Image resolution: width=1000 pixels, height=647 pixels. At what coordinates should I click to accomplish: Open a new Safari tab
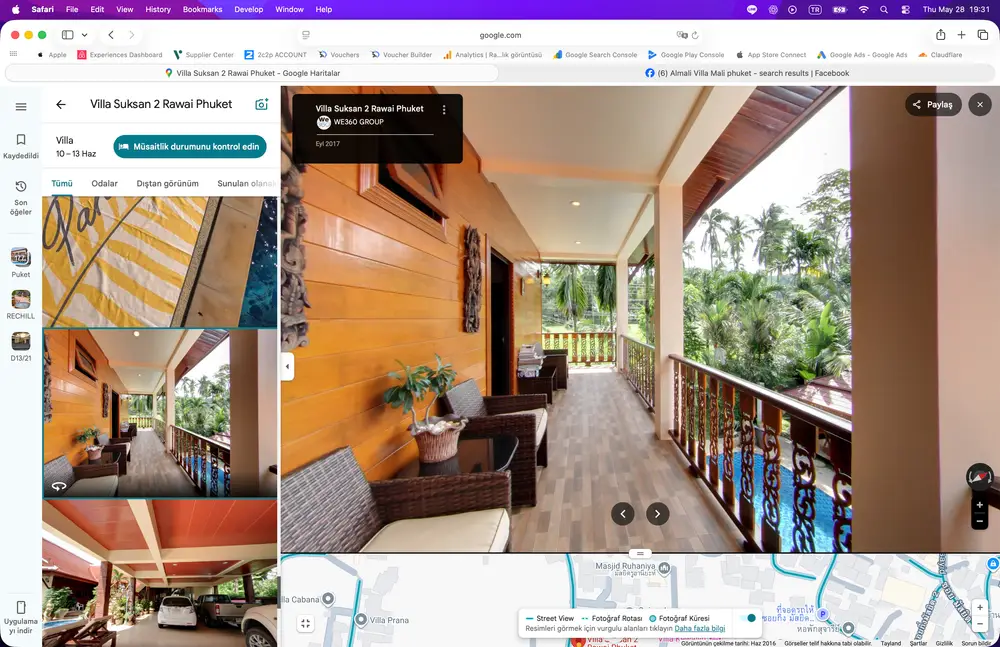961,35
